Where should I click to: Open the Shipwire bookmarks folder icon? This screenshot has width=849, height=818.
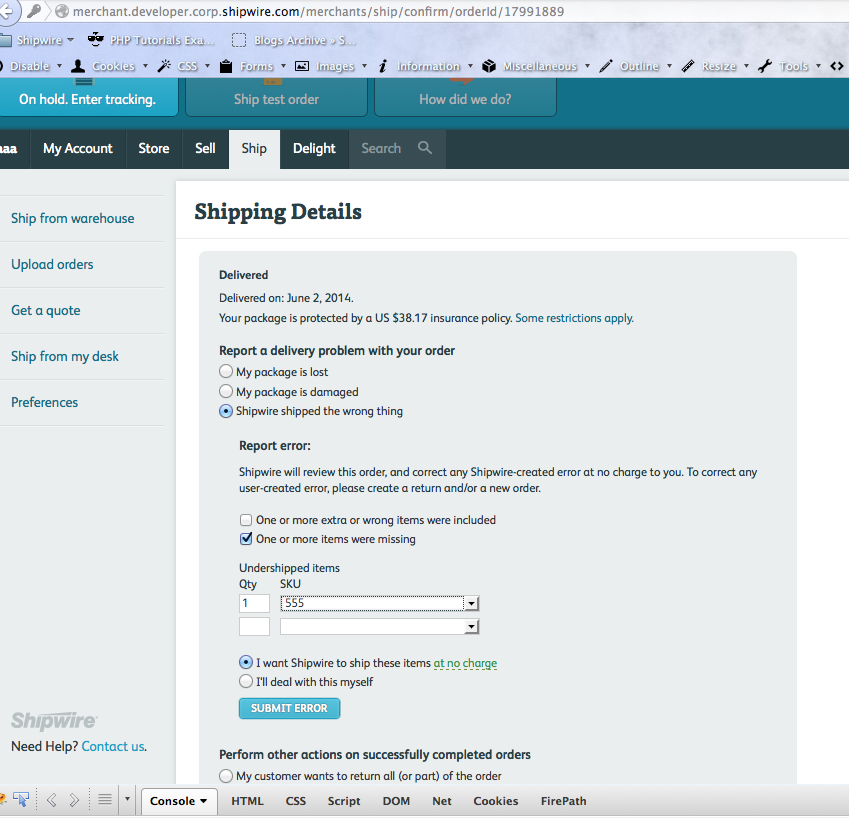pyautogui.click(x=5, y=40)
